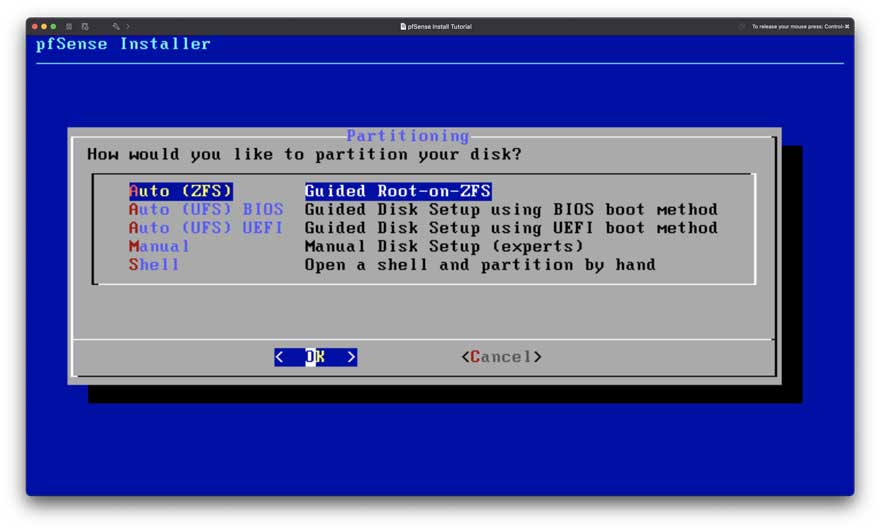Choose the Manual partitioning entry
Viewport: 880px width, 530px height.
tap(159, 246)
